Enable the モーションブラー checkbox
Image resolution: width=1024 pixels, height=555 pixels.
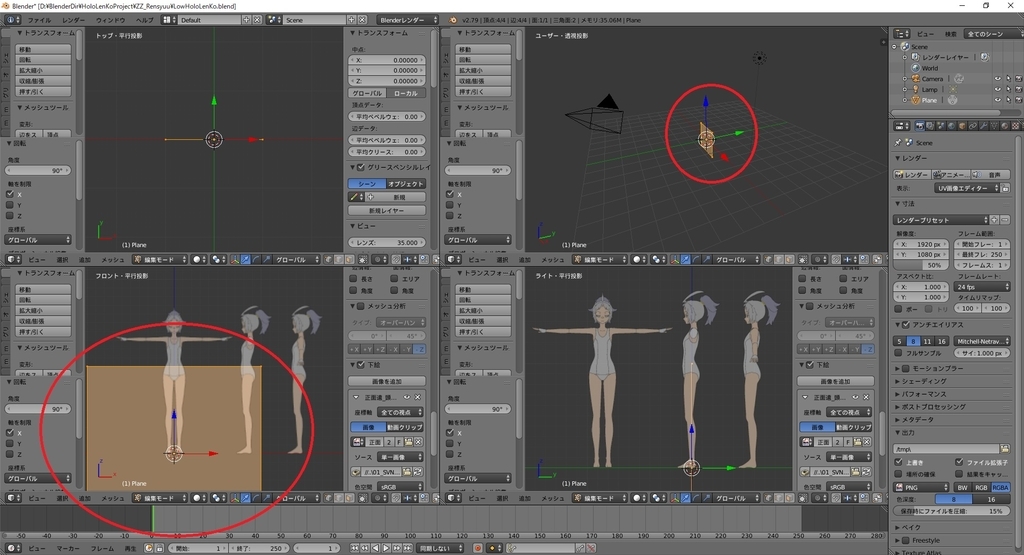pyautogui.click(x=906, y=368)
